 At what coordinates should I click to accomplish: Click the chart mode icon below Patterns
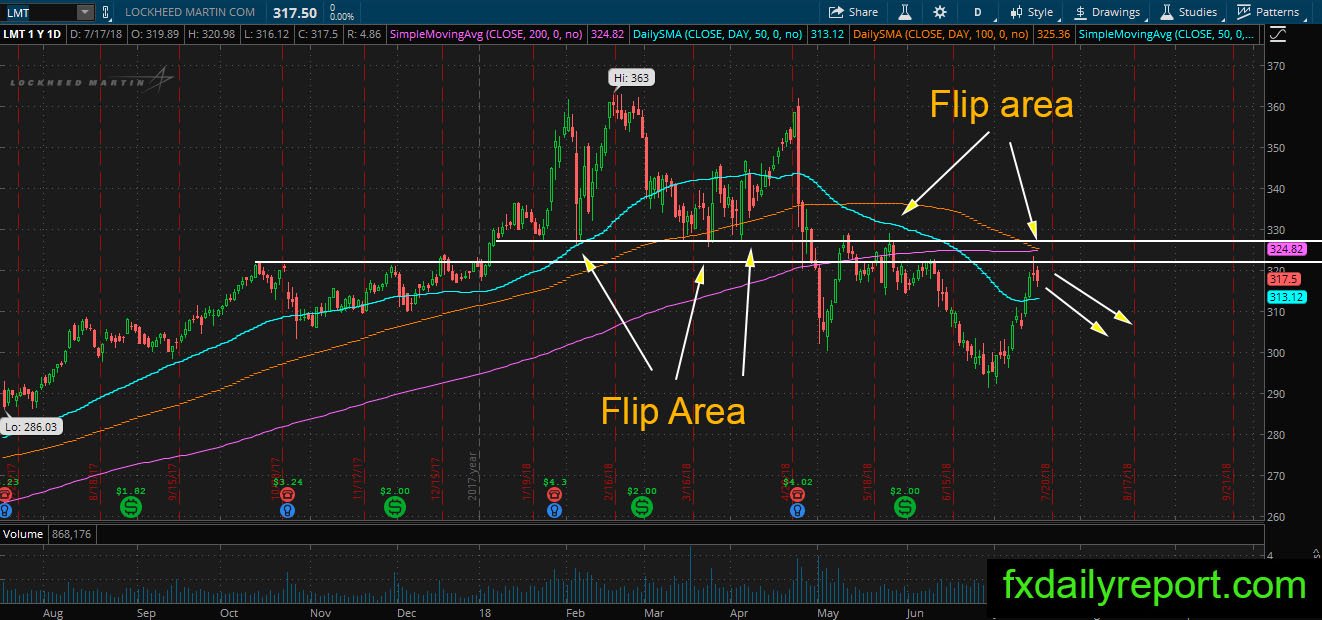click(x=1277, y=34)
